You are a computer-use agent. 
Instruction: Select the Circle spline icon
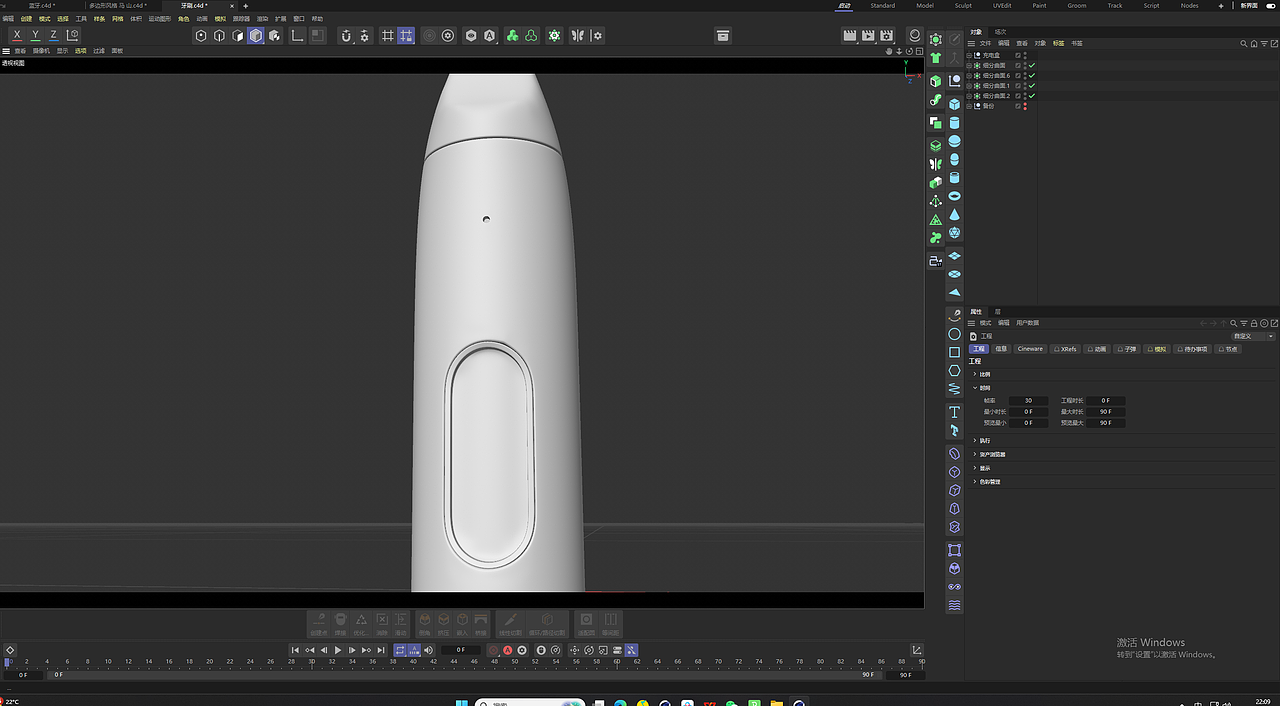point(954,334)
